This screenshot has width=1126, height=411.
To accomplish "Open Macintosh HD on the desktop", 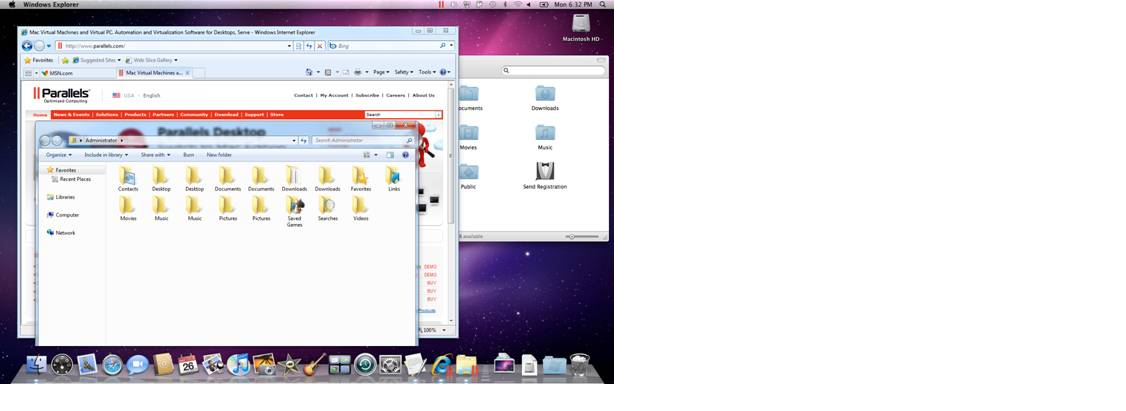I will [x=580, y=27].
